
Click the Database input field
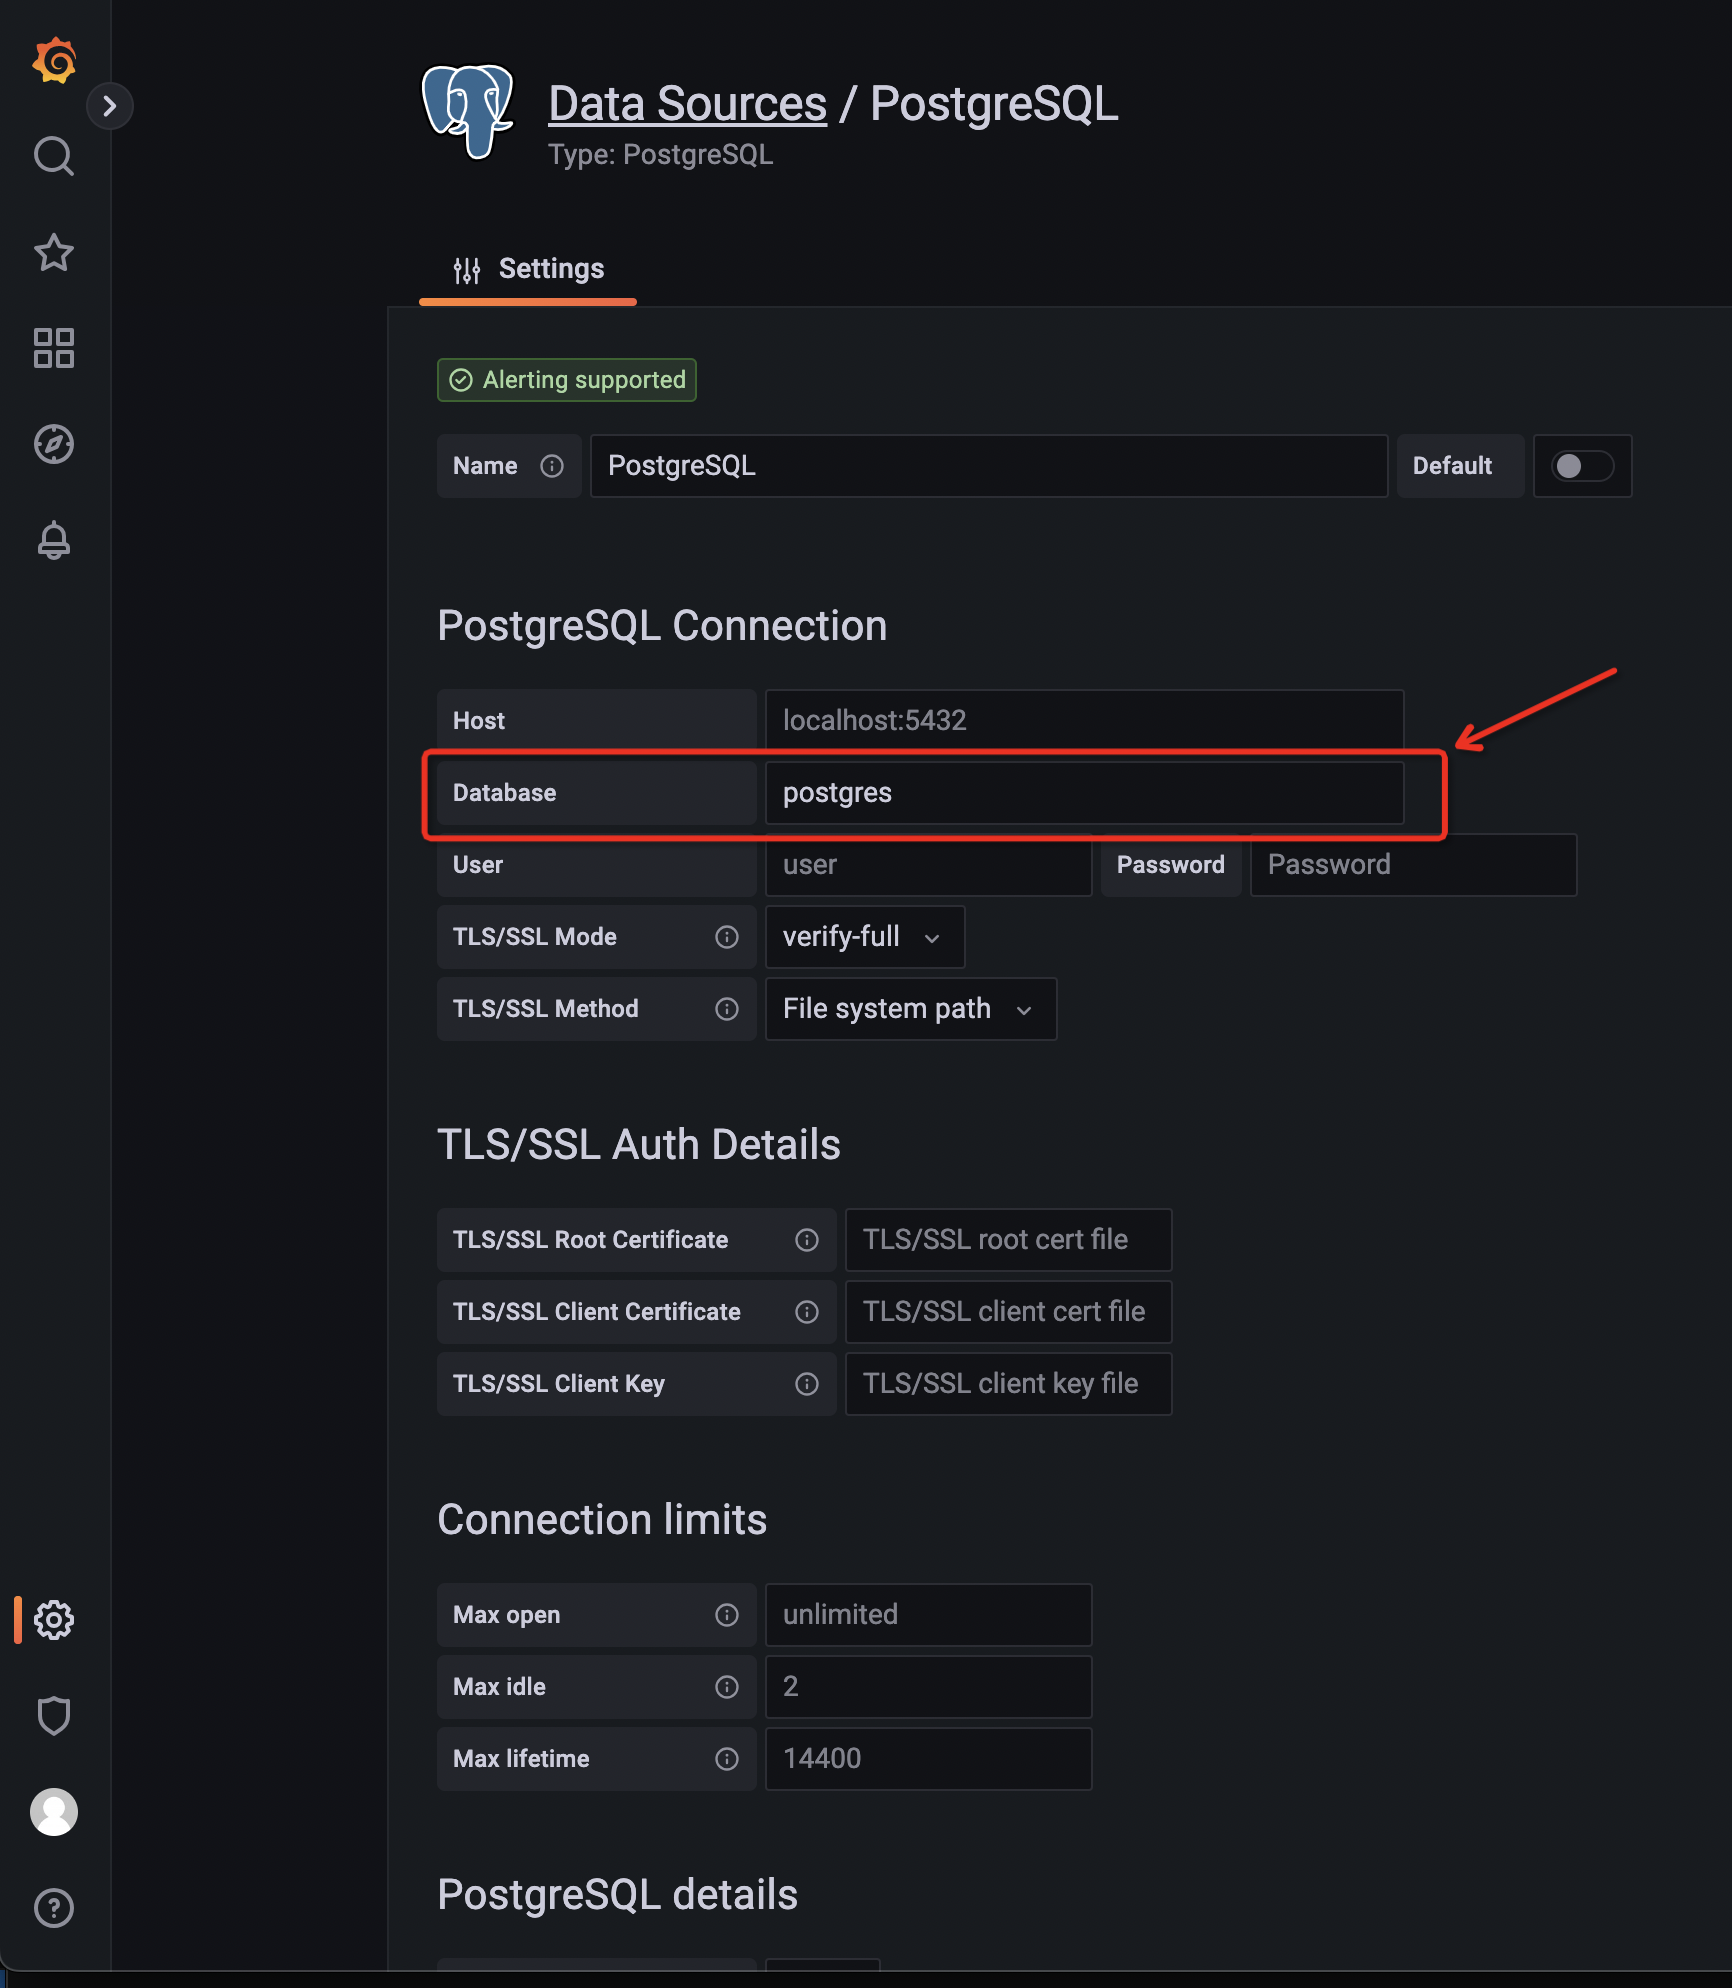[1085, 793]
